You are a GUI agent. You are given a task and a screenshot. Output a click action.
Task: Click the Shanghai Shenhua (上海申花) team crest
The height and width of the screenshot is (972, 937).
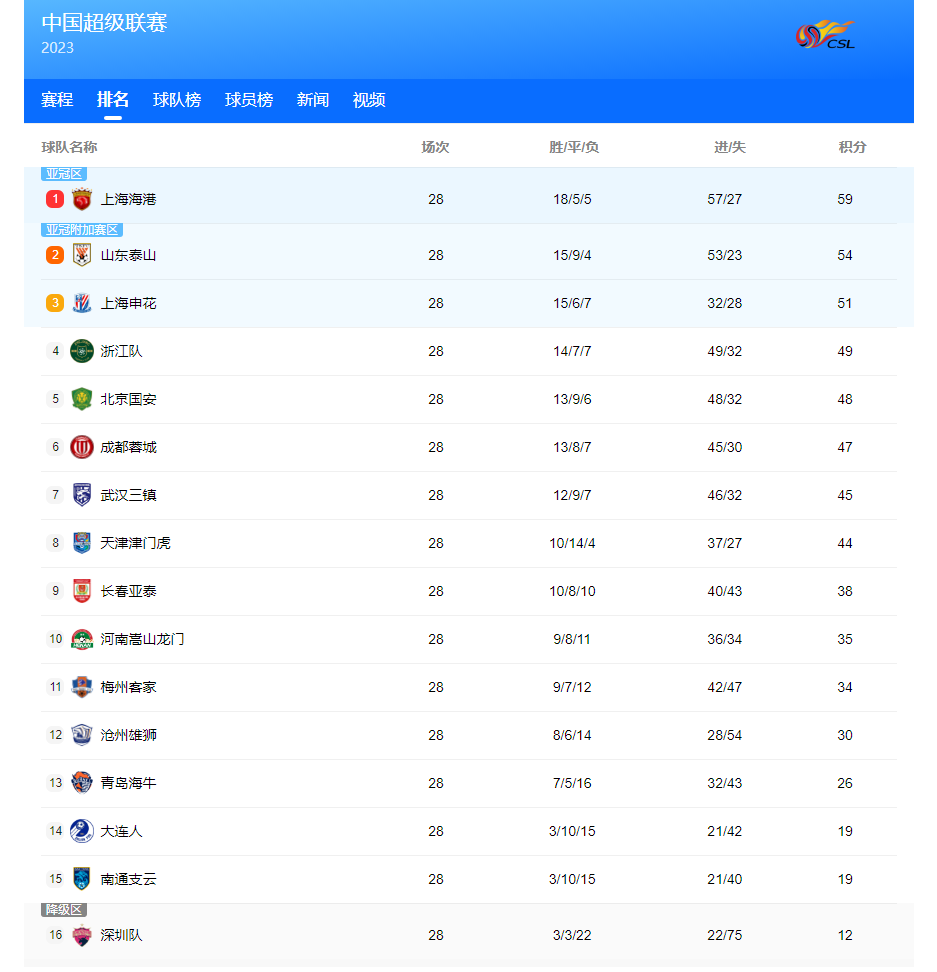(x=82, y=303)
